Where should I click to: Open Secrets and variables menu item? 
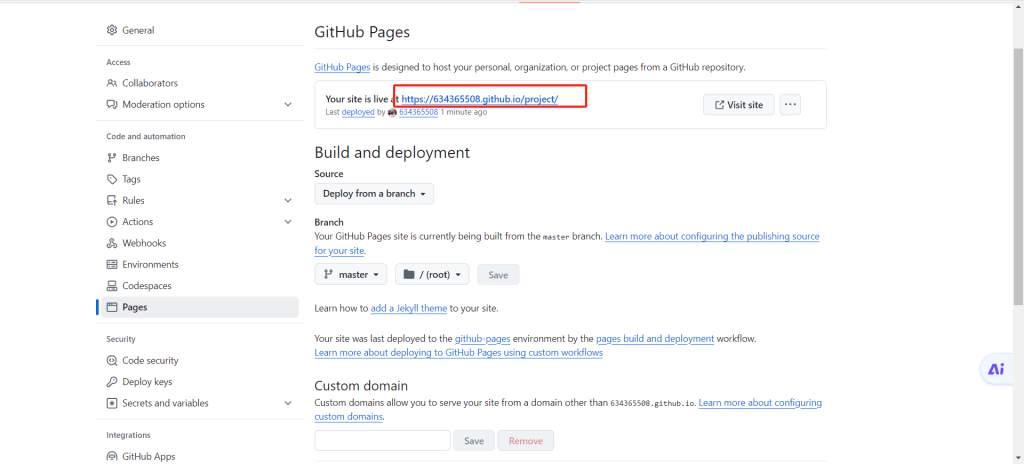click(x=165, y=403)
